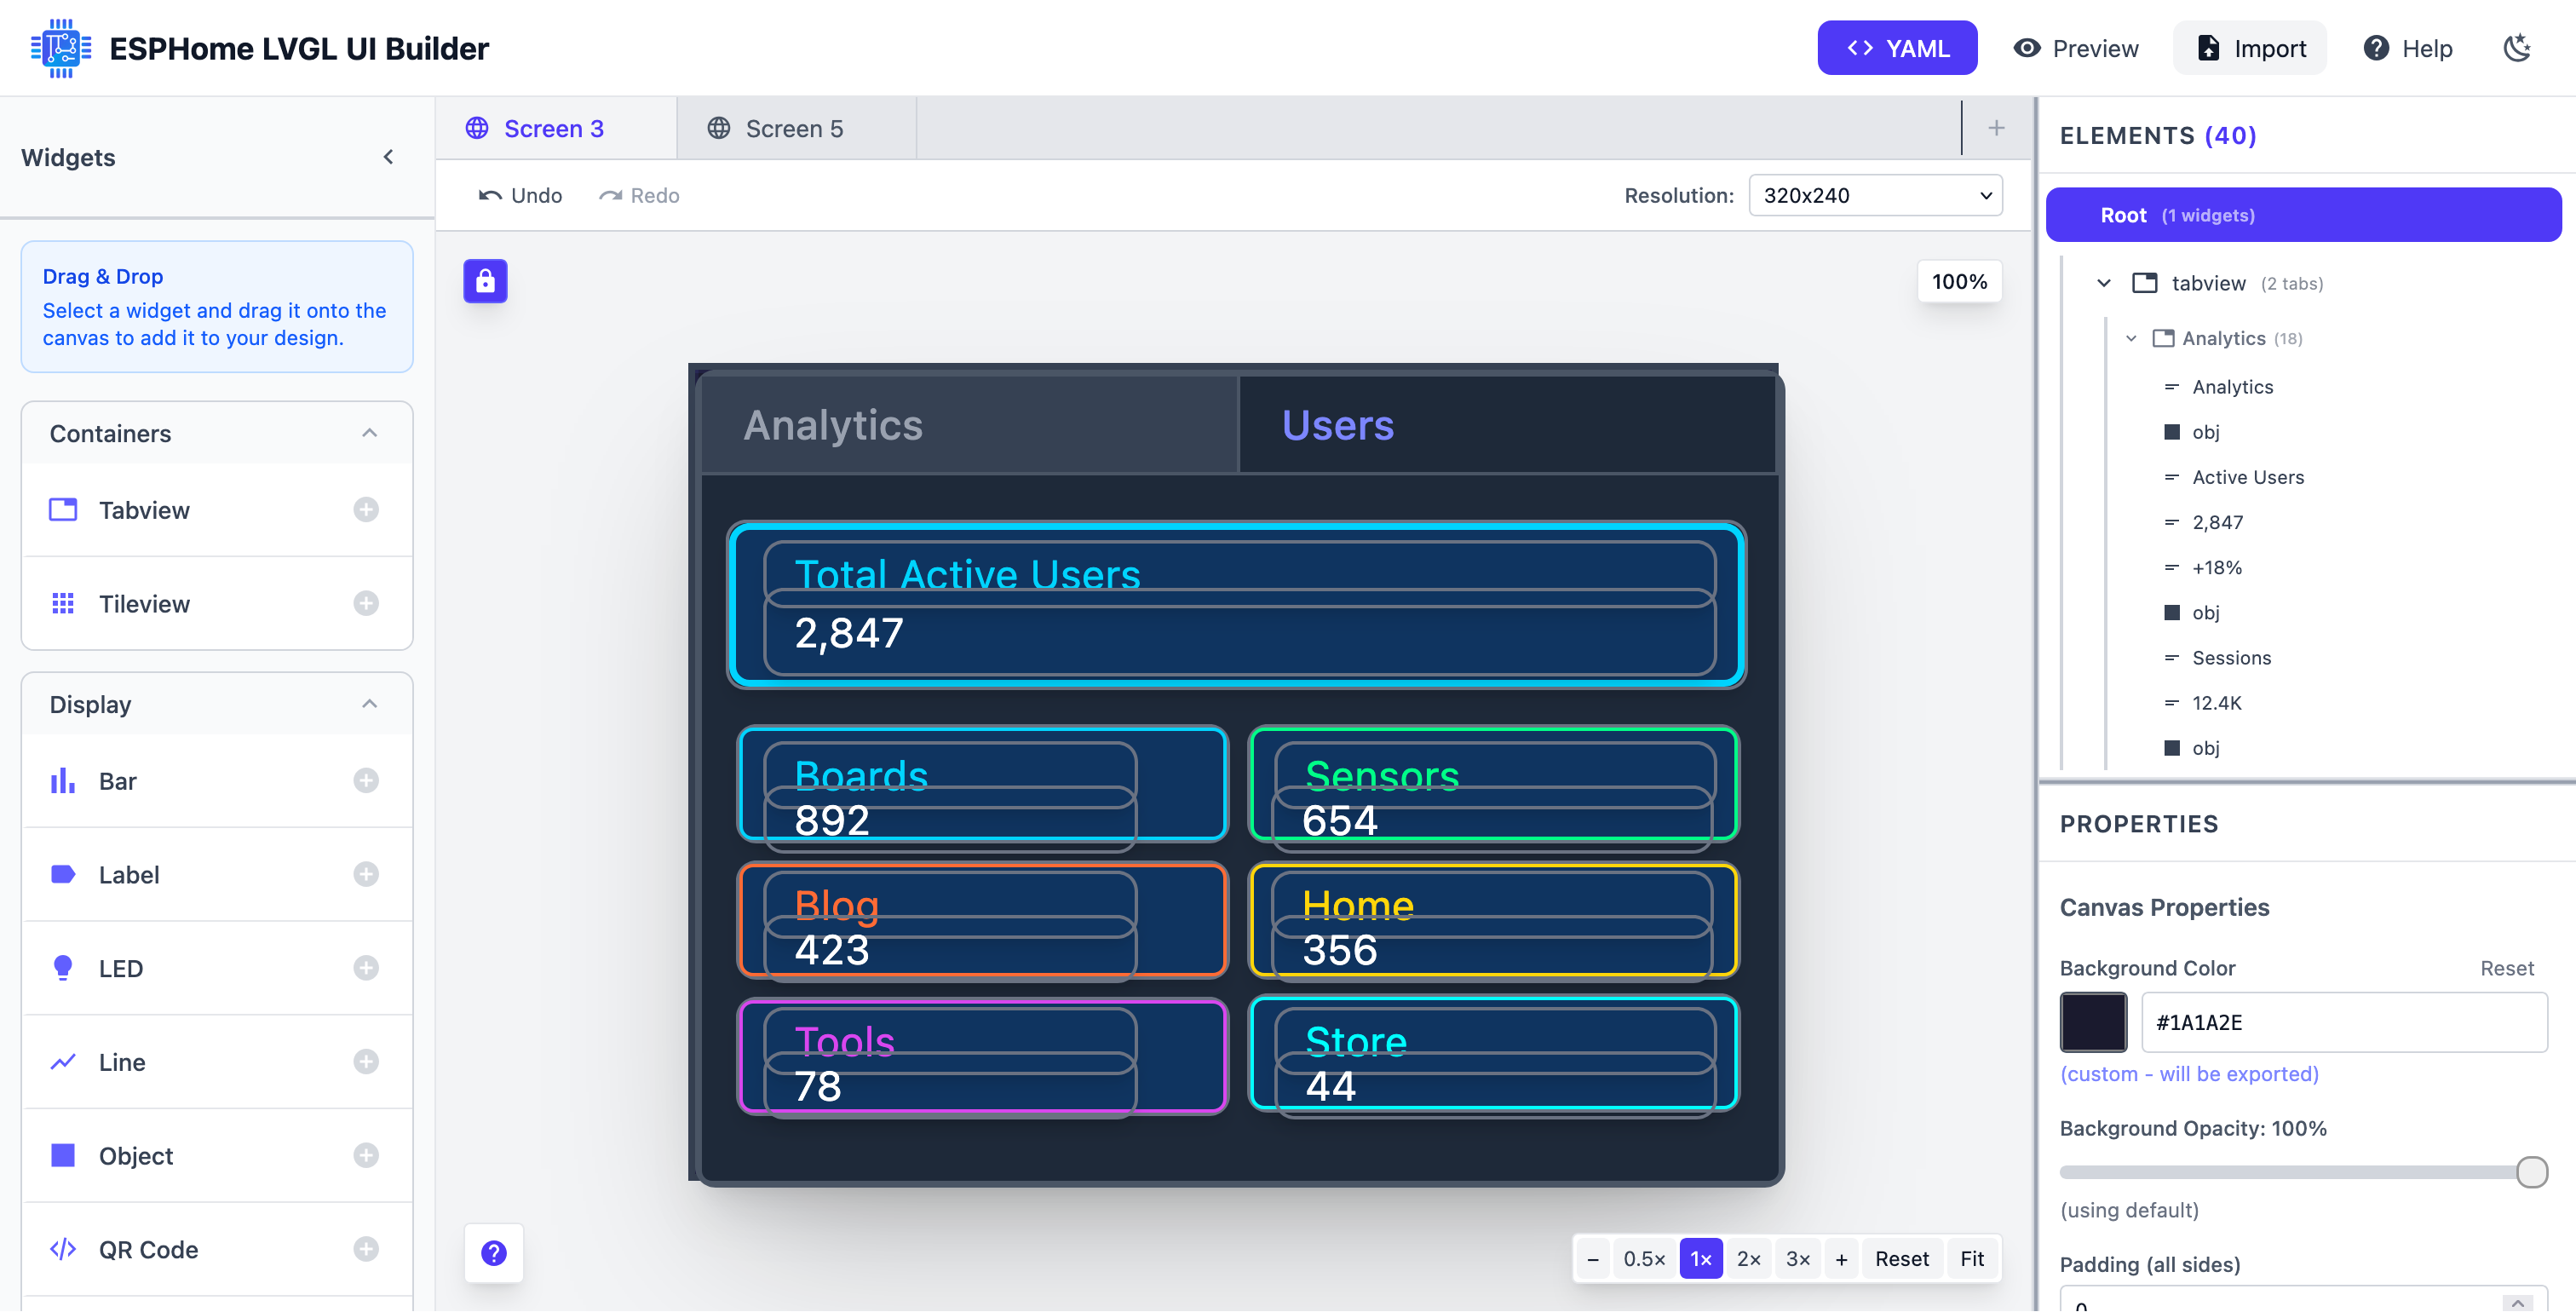Open the Resolution 320x240 dropdown
2576x1312 pixels.
coord(1876,196)
